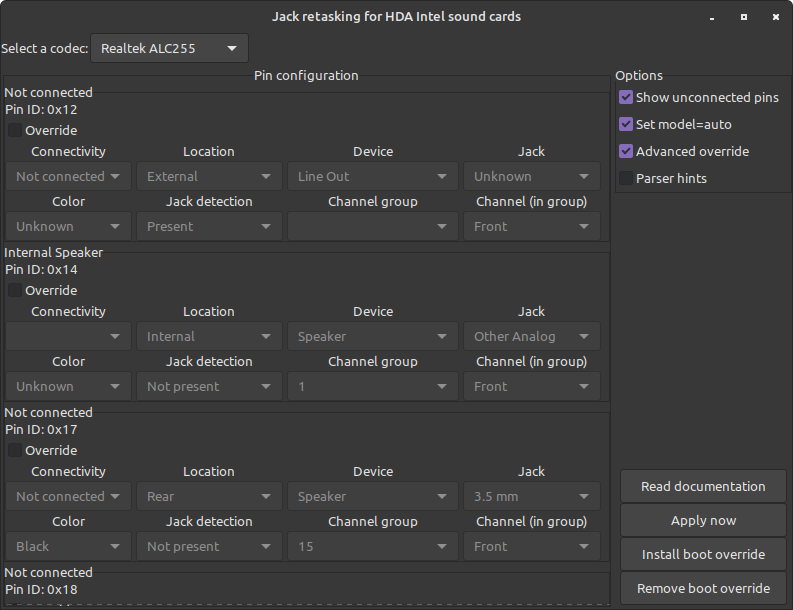Open Internal Location dropdown
This screenshot has width=793, height=610.
(209, 336)
